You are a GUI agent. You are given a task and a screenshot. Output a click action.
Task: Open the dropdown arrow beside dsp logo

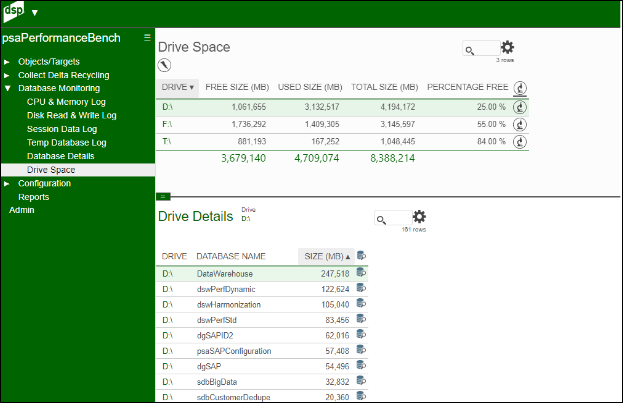click(x=35, y=13)
